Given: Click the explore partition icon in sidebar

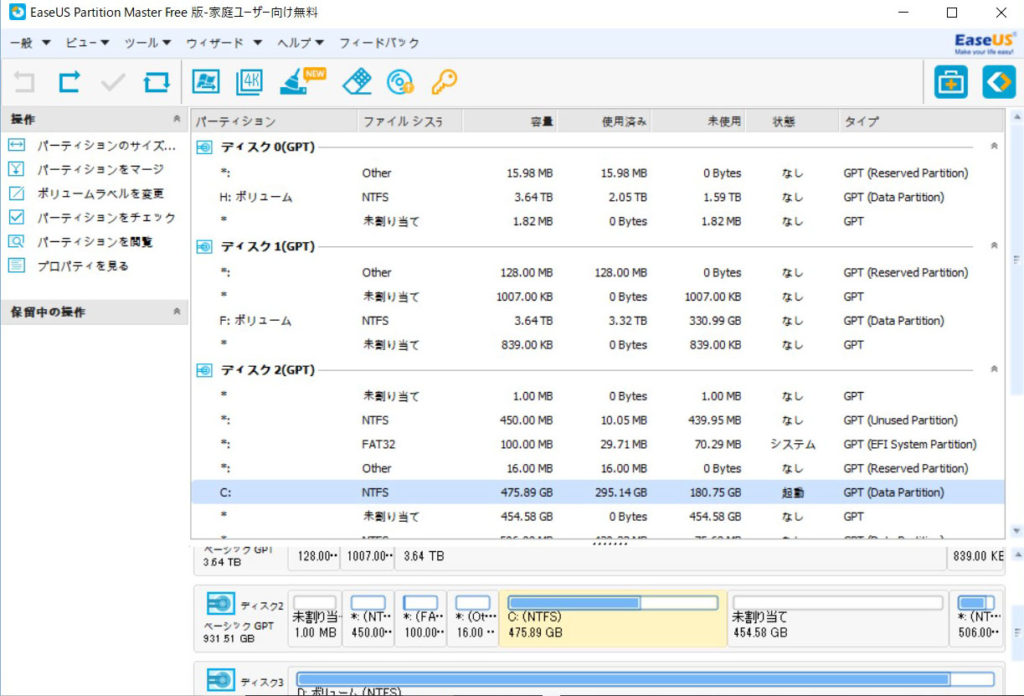Looking at the screenshot, I should coord(16,242).
